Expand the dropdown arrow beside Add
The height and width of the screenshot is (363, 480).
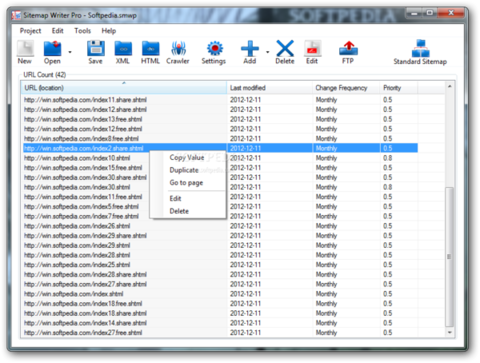pyautogui.click(x=267, y=52)
